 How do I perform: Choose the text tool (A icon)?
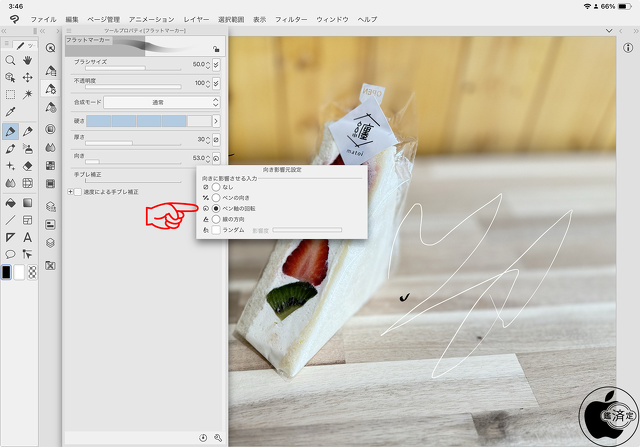coord(27,237)
